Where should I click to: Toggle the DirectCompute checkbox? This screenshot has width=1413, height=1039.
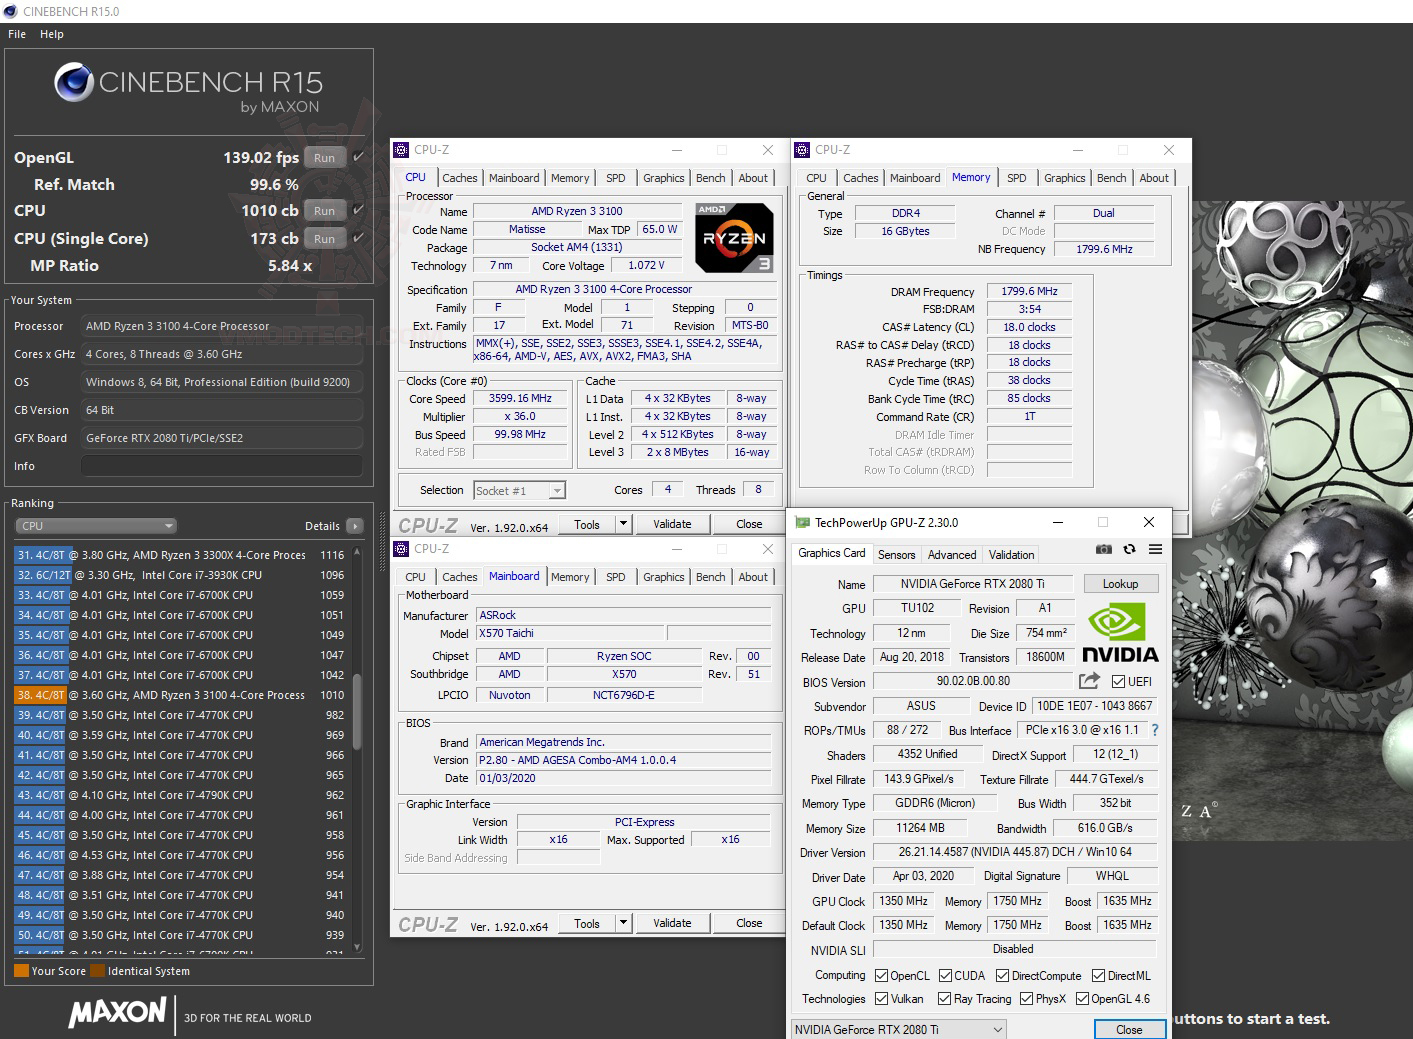(x=1002, y=976)
